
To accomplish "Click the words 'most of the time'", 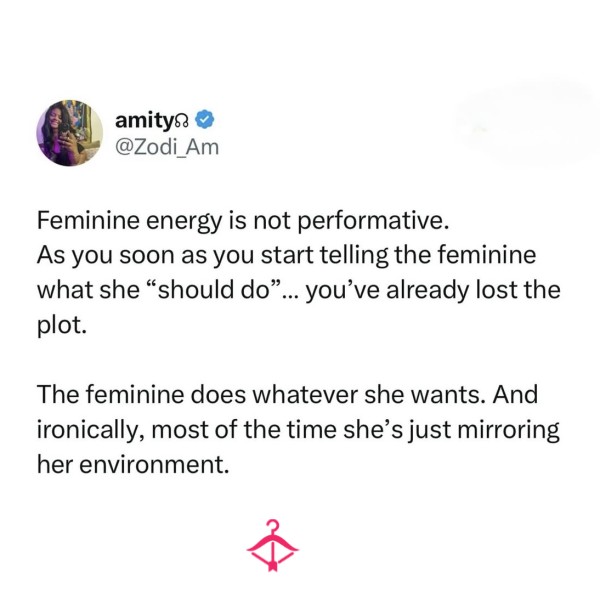I will coord(244,430).
